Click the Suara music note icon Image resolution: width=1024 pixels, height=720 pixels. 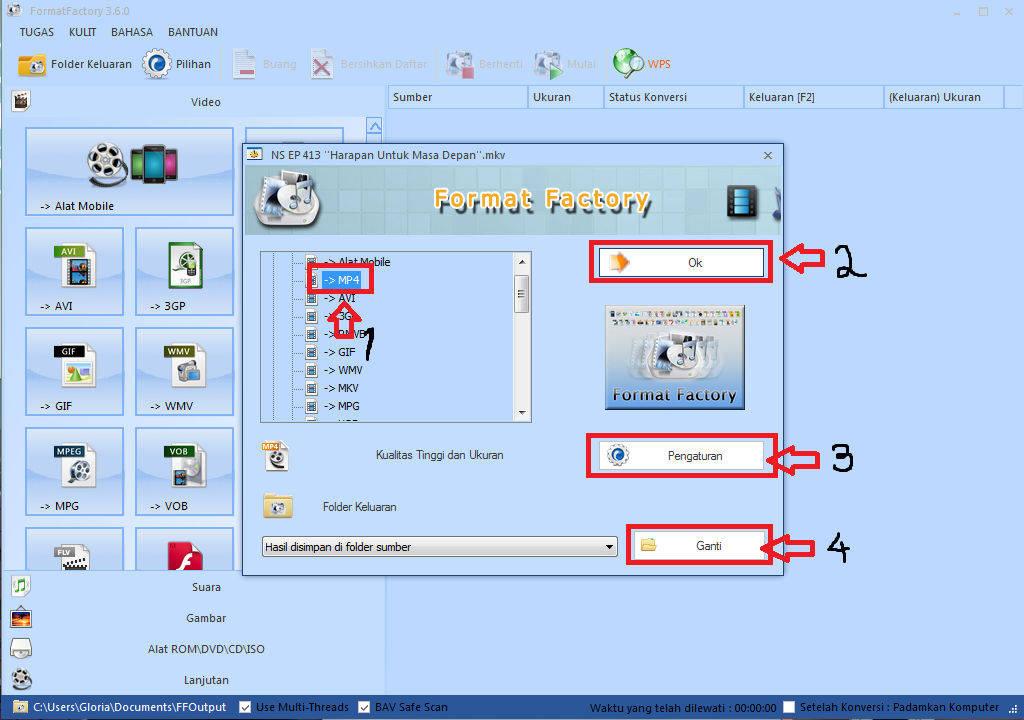coord(21,586)
